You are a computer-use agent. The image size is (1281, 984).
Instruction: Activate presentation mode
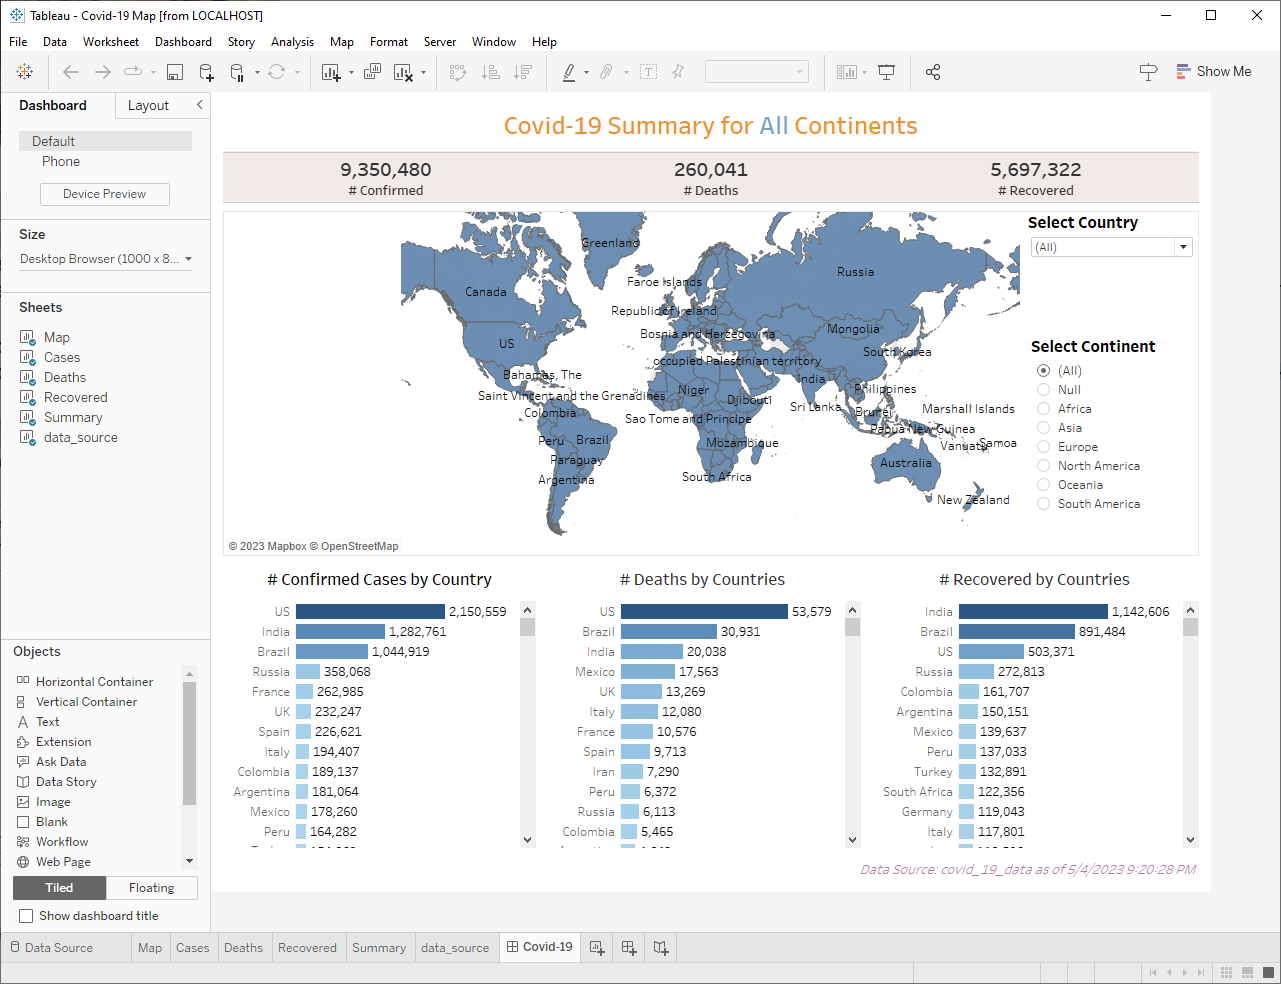point(886,71)
